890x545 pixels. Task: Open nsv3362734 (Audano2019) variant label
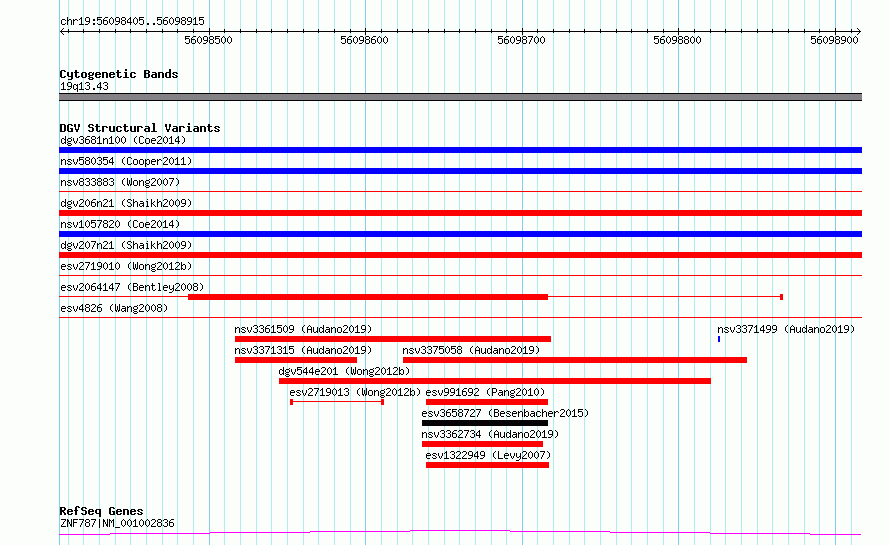click(x=490, y=434)
